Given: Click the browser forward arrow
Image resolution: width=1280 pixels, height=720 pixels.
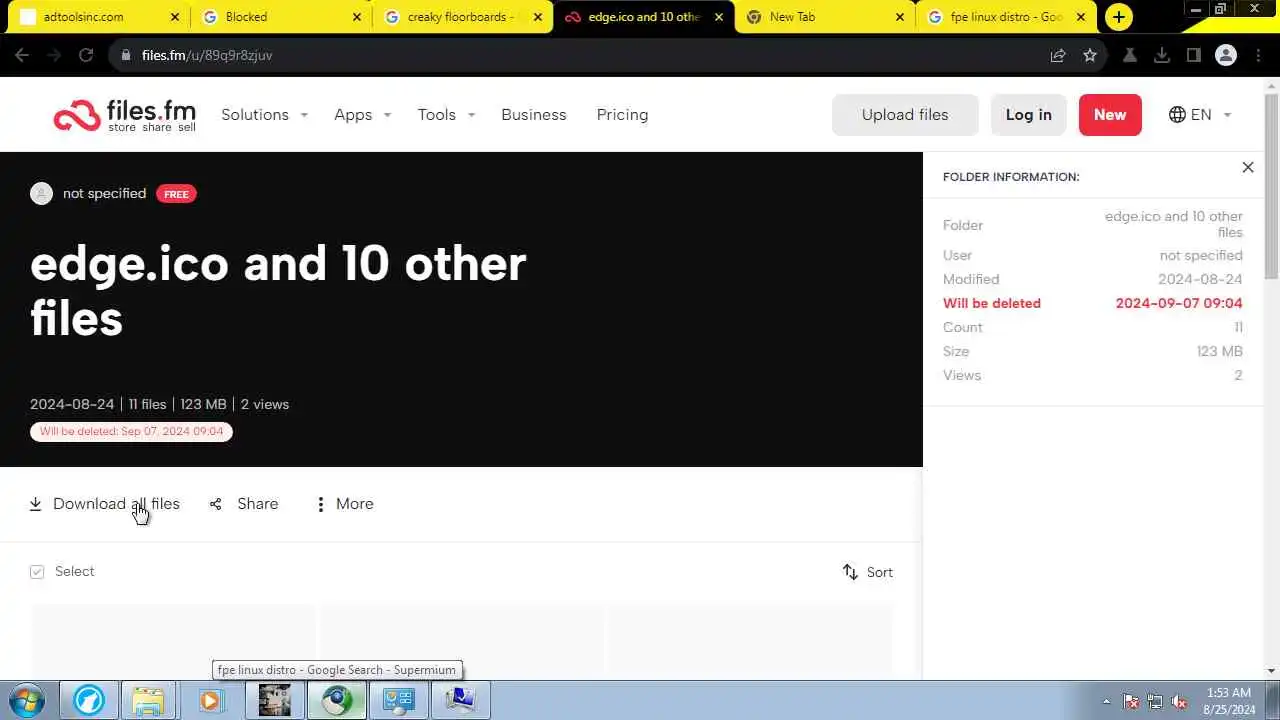Looking at the screenshot, I should pos(54,55).
